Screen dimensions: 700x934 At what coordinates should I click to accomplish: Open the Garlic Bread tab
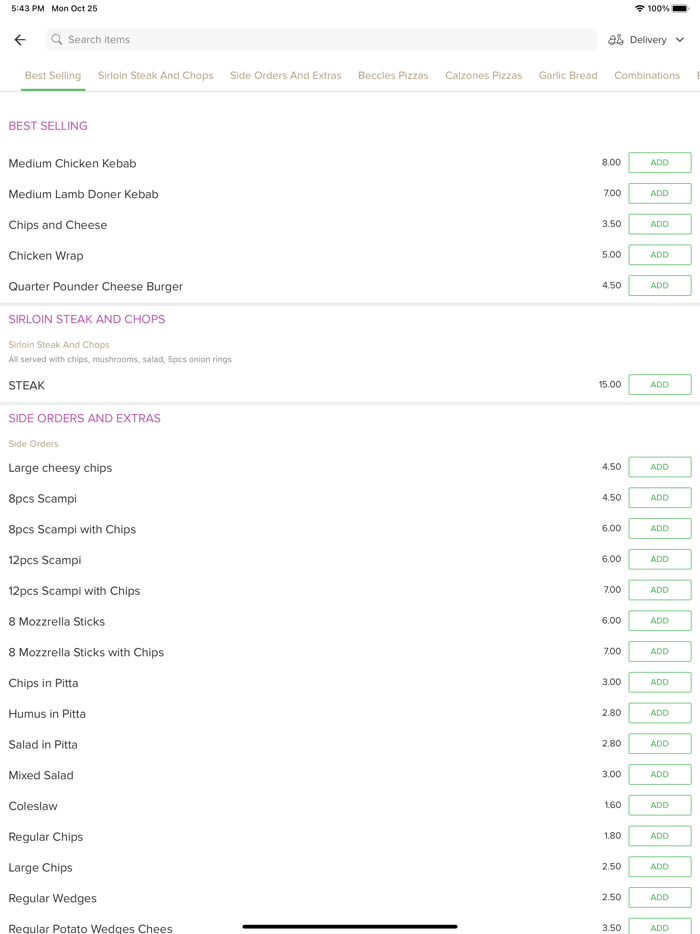point(568,76)
